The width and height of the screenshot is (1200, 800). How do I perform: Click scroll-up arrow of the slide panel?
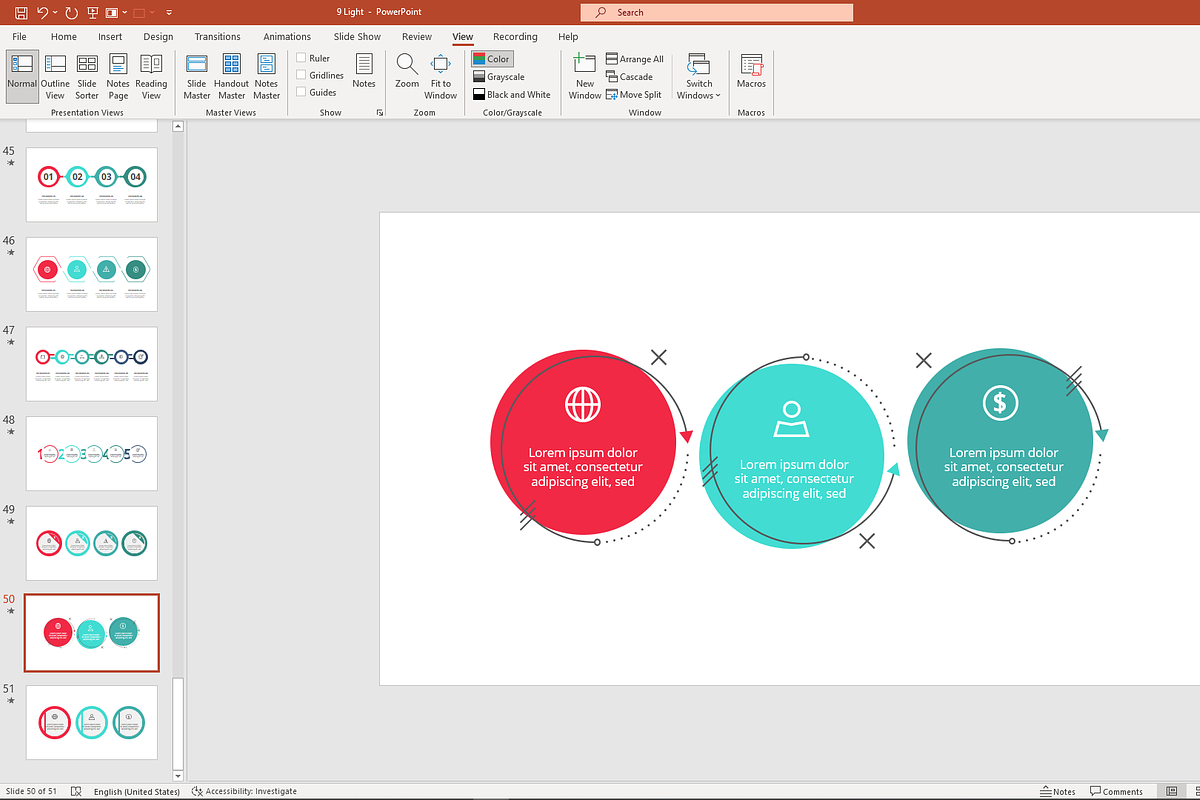[178, 127]
